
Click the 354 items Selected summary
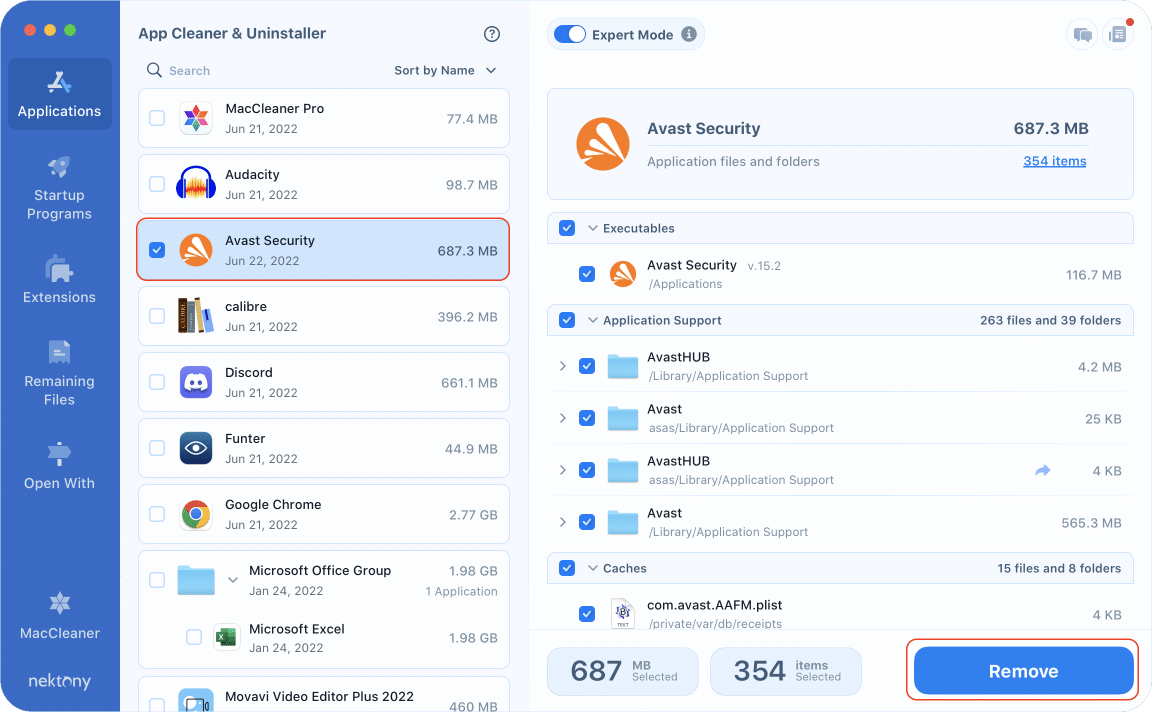(786, 671)
